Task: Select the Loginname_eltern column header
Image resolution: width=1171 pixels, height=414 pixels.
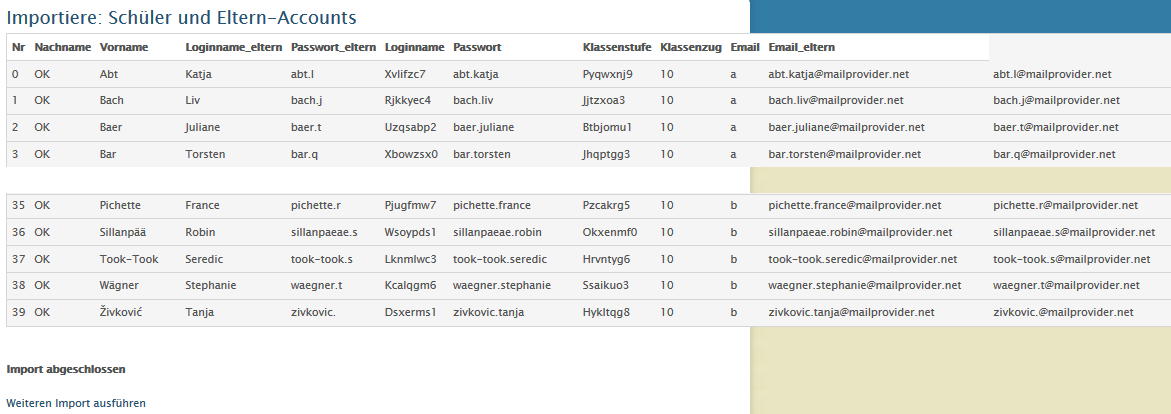Action: (234, 47)
